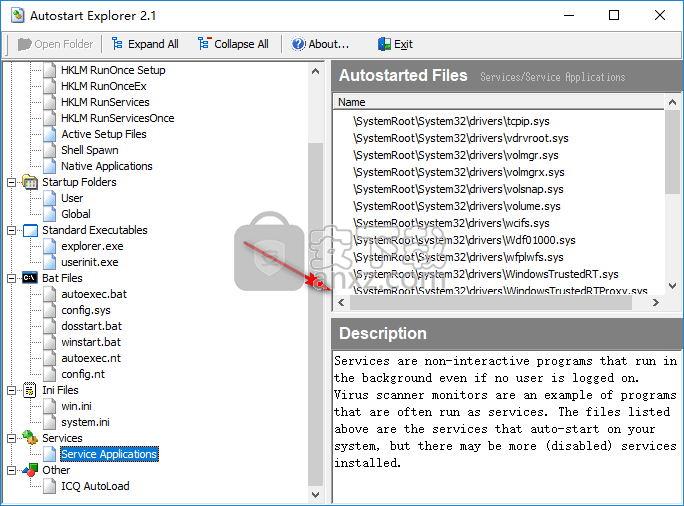Screen dimensions: 684x506
Task: Select the Wdf01000.sys entry
Action: click(x=464, y=240)
